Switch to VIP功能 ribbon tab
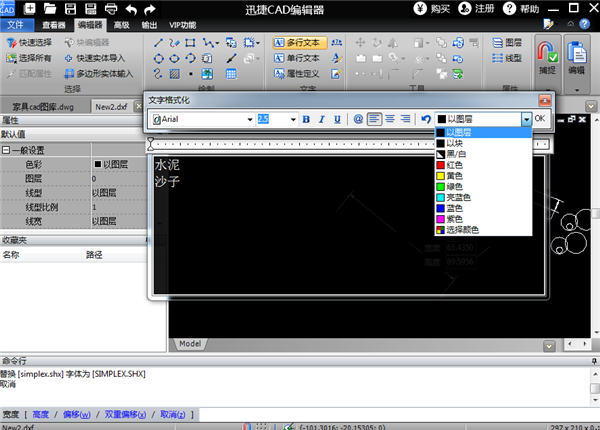 (183, 25)
